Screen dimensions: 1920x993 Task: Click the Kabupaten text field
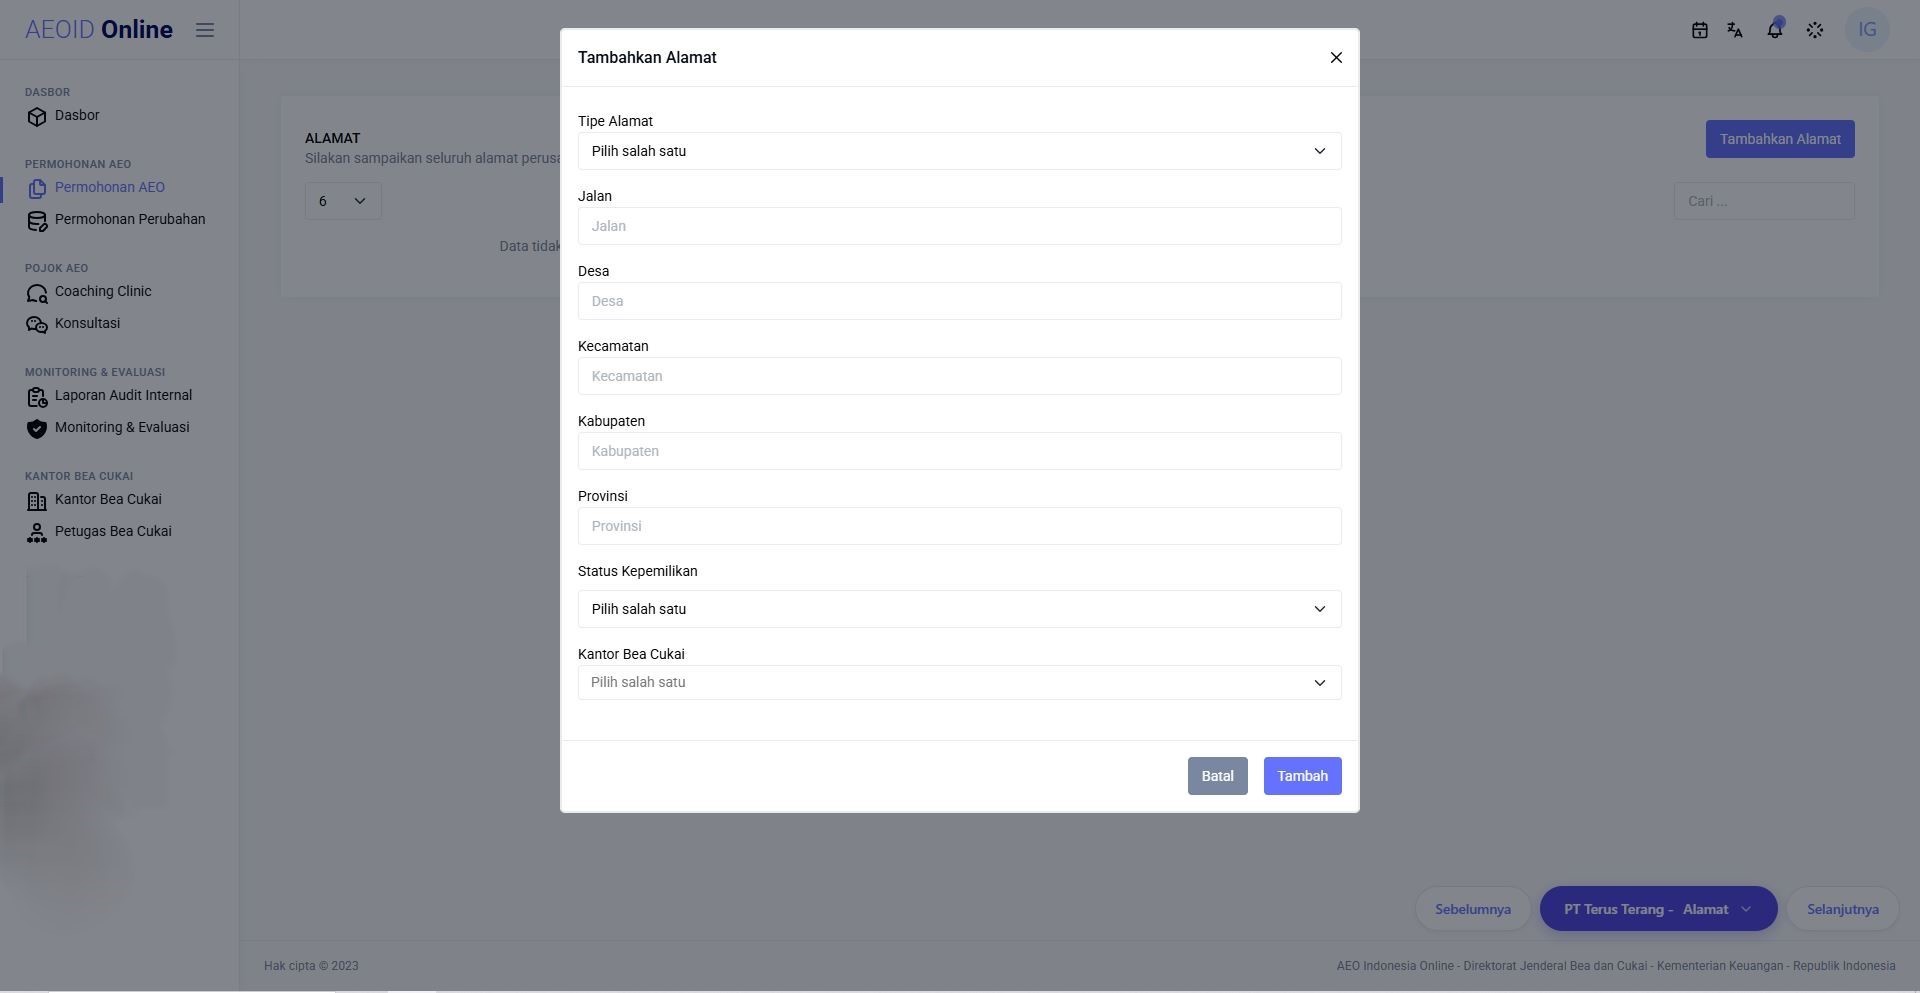(x=960, y=451)
